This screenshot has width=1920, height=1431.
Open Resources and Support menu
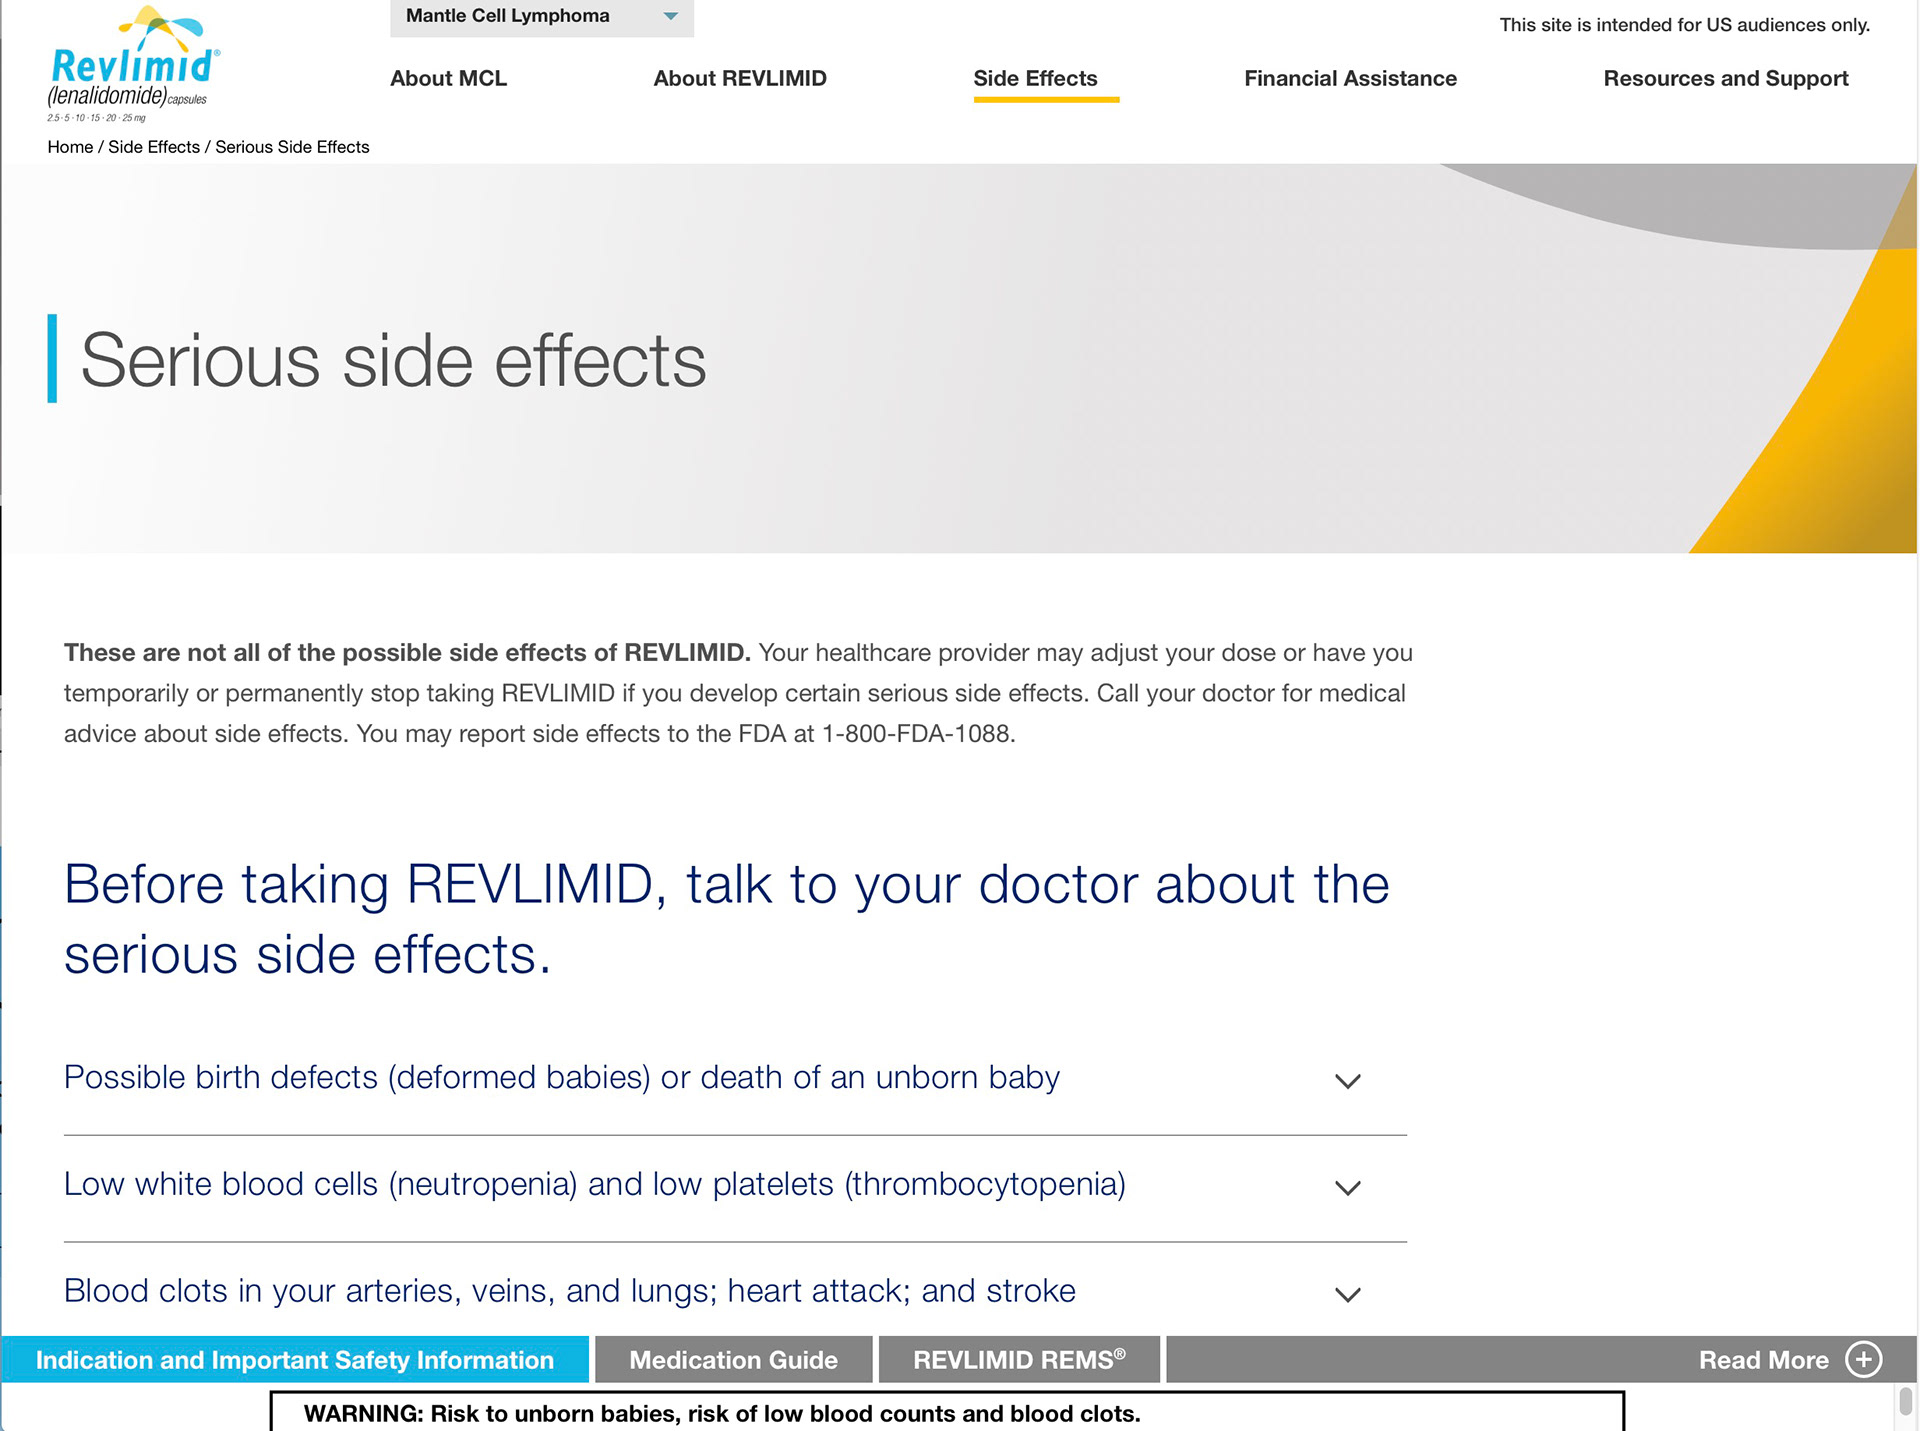(x=1726, y=79)
